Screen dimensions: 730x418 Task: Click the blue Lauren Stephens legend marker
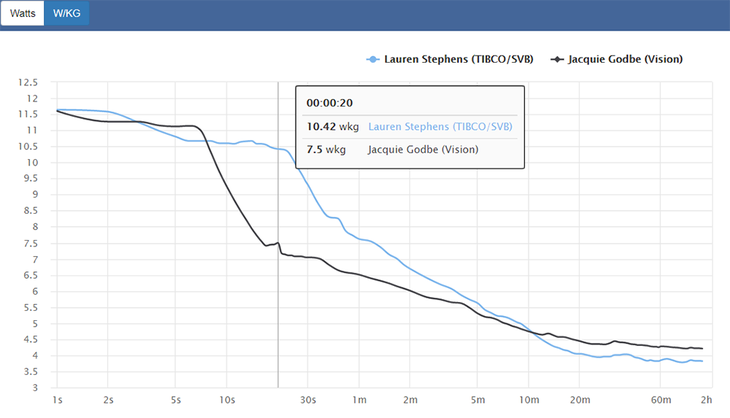(x=373, y=60)
